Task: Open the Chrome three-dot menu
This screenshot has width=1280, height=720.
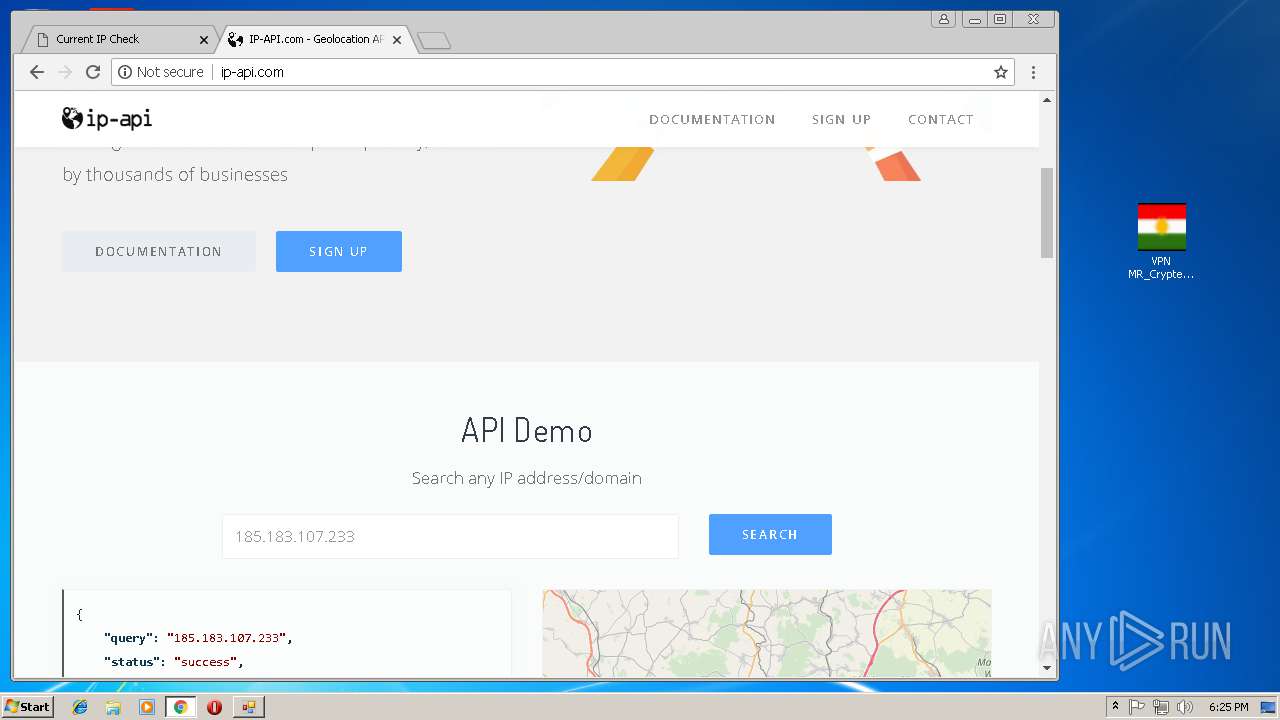Action: (x=1033, y=72)
